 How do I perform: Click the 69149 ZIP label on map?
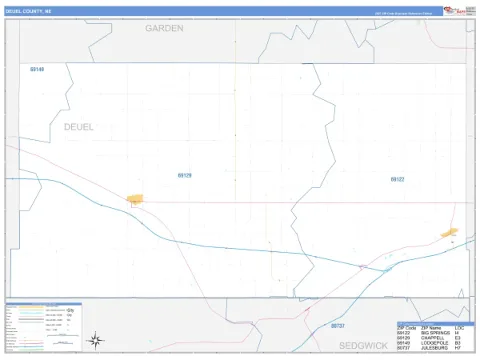[x=37, y=69]
